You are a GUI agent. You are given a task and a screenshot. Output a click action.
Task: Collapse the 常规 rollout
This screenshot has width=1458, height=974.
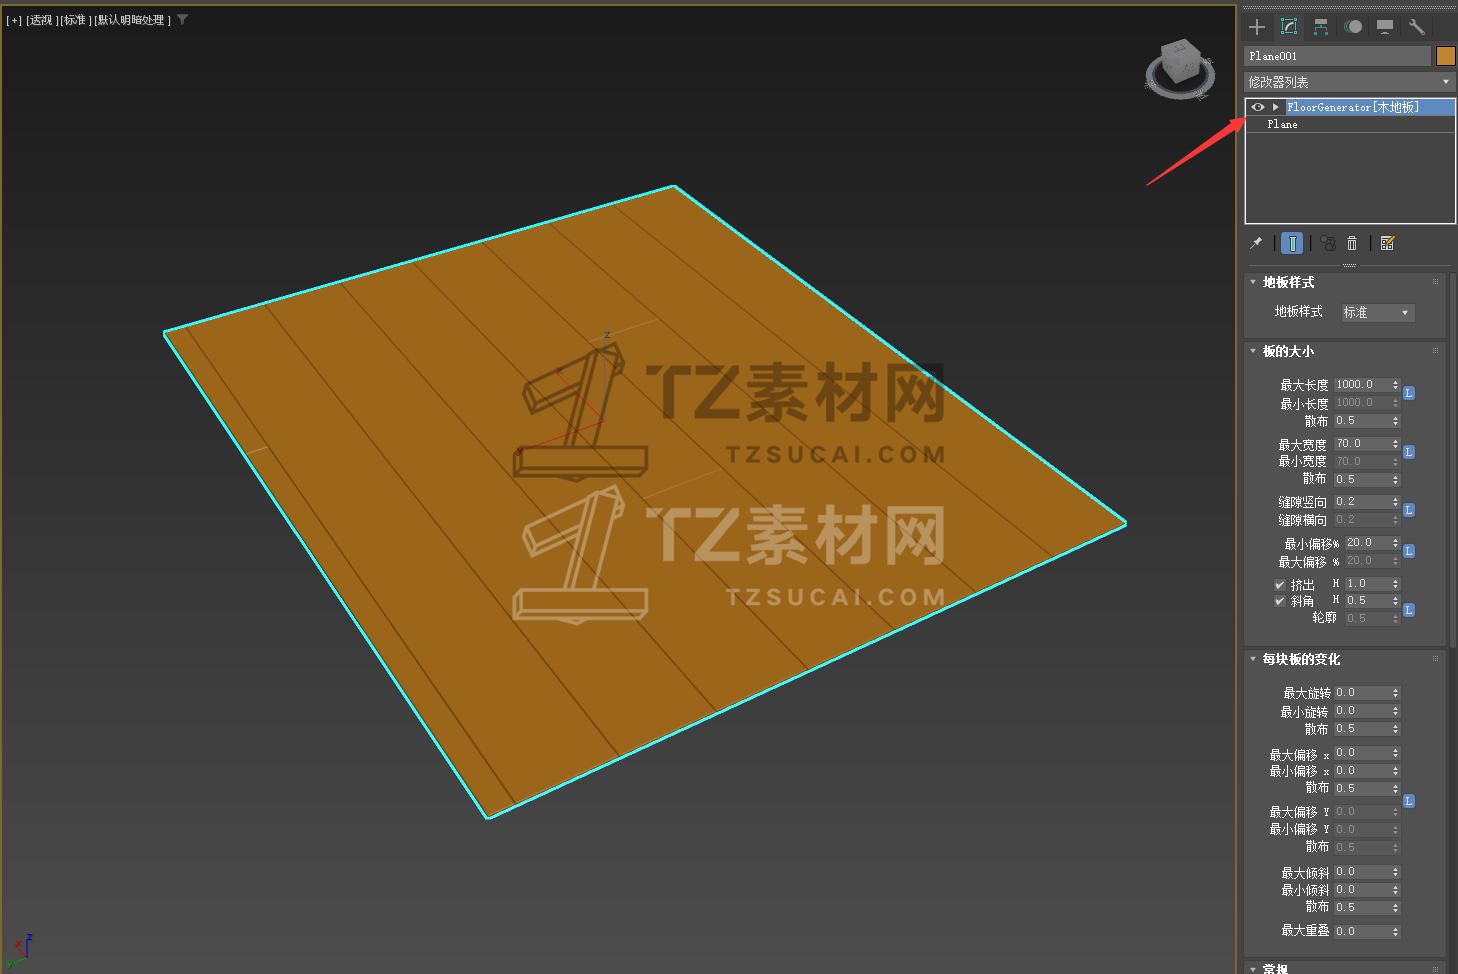[x=1253, y=968]
